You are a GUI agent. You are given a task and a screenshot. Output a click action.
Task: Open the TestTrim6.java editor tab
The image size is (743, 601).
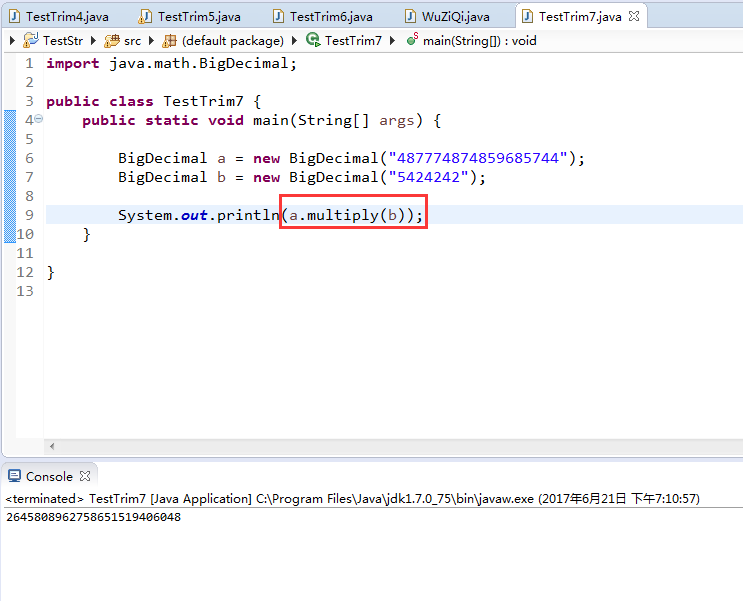tap(324, 17)
